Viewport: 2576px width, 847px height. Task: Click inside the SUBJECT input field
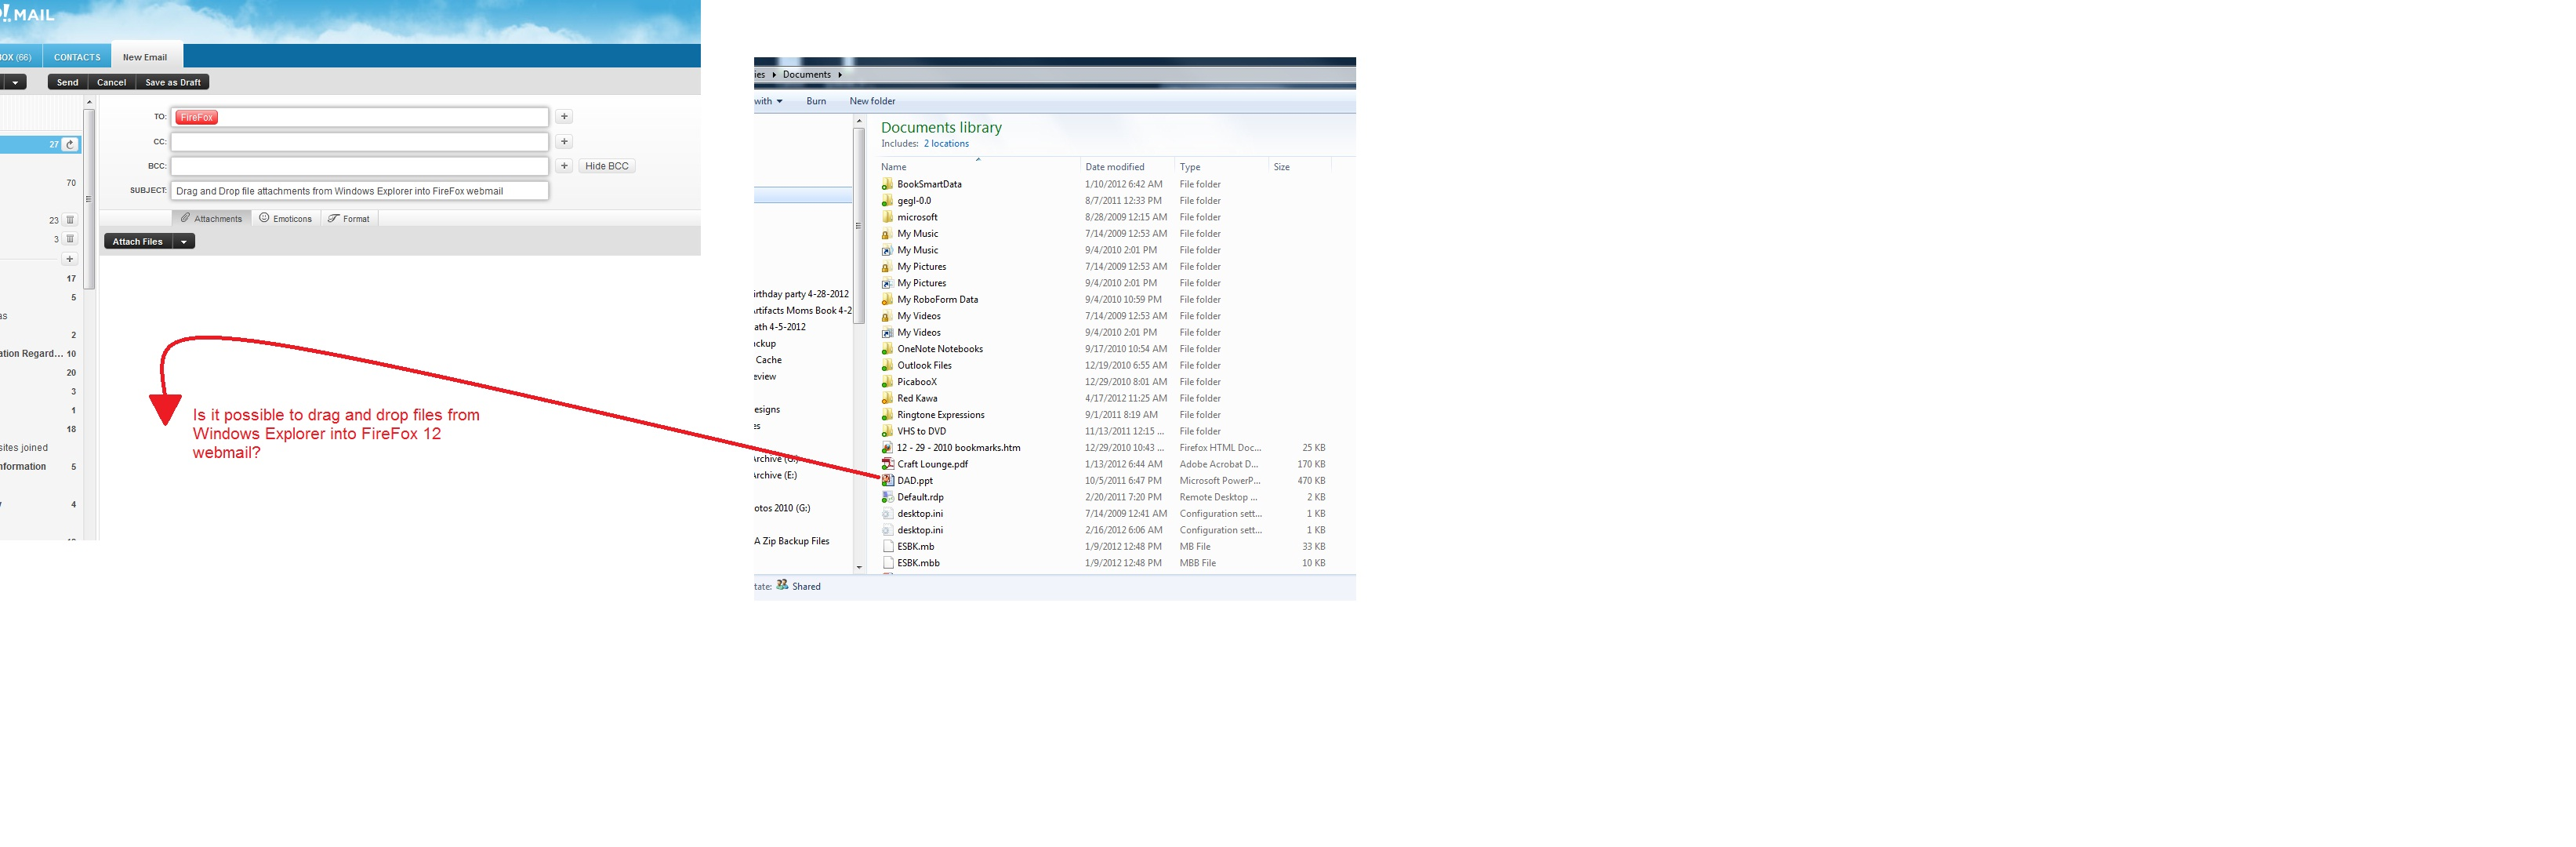(360, 191)
